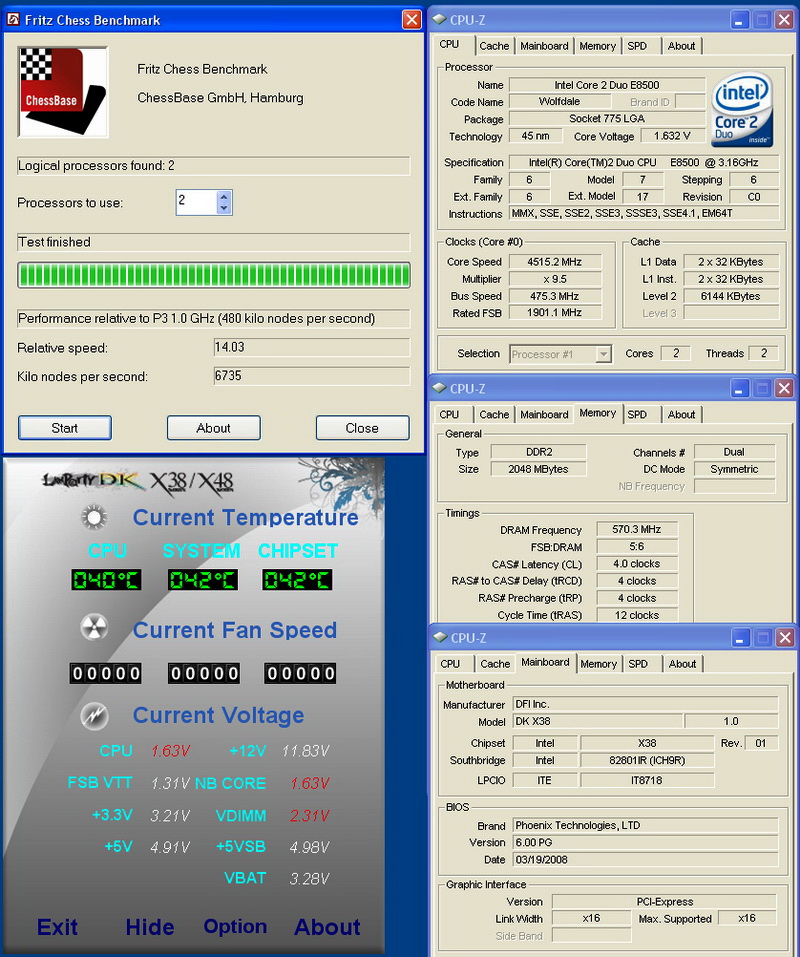800x957 pixels.
Task: Open Memory tab in bottom CPU-Z window
Action: 599,663
